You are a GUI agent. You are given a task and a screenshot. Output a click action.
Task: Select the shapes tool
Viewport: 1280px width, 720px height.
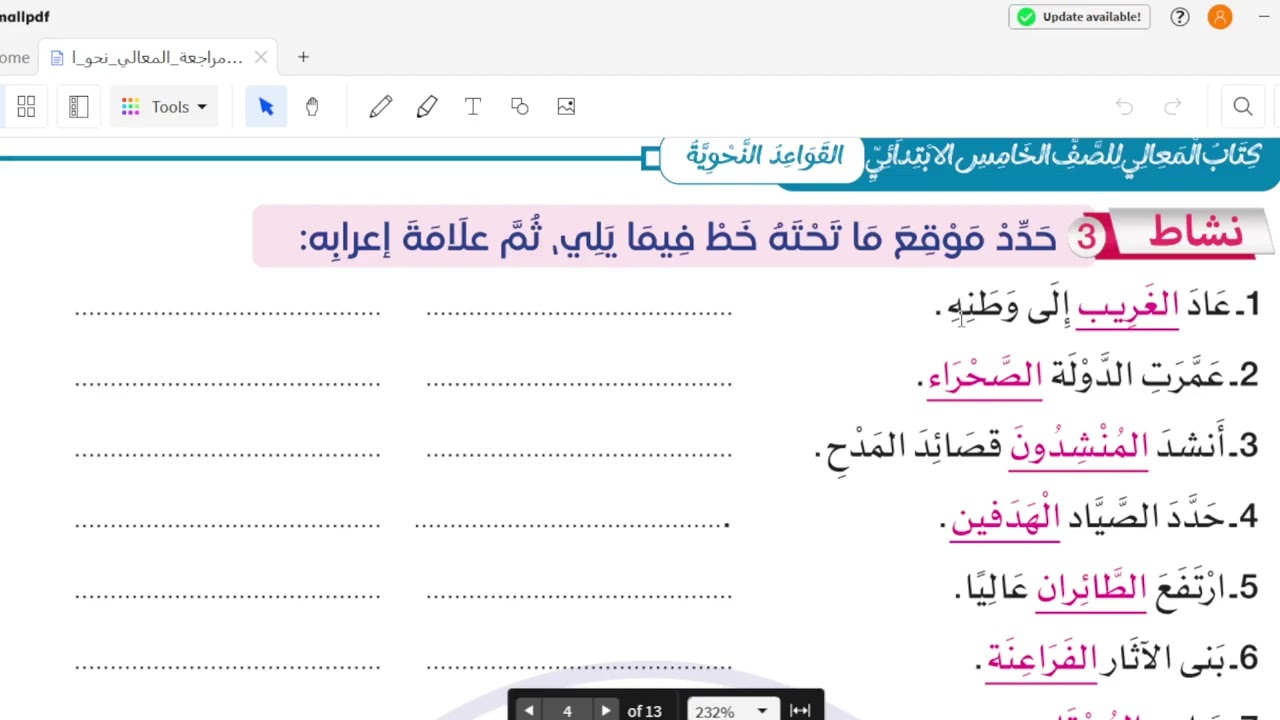pyautogui.click(x=520, y=106)
